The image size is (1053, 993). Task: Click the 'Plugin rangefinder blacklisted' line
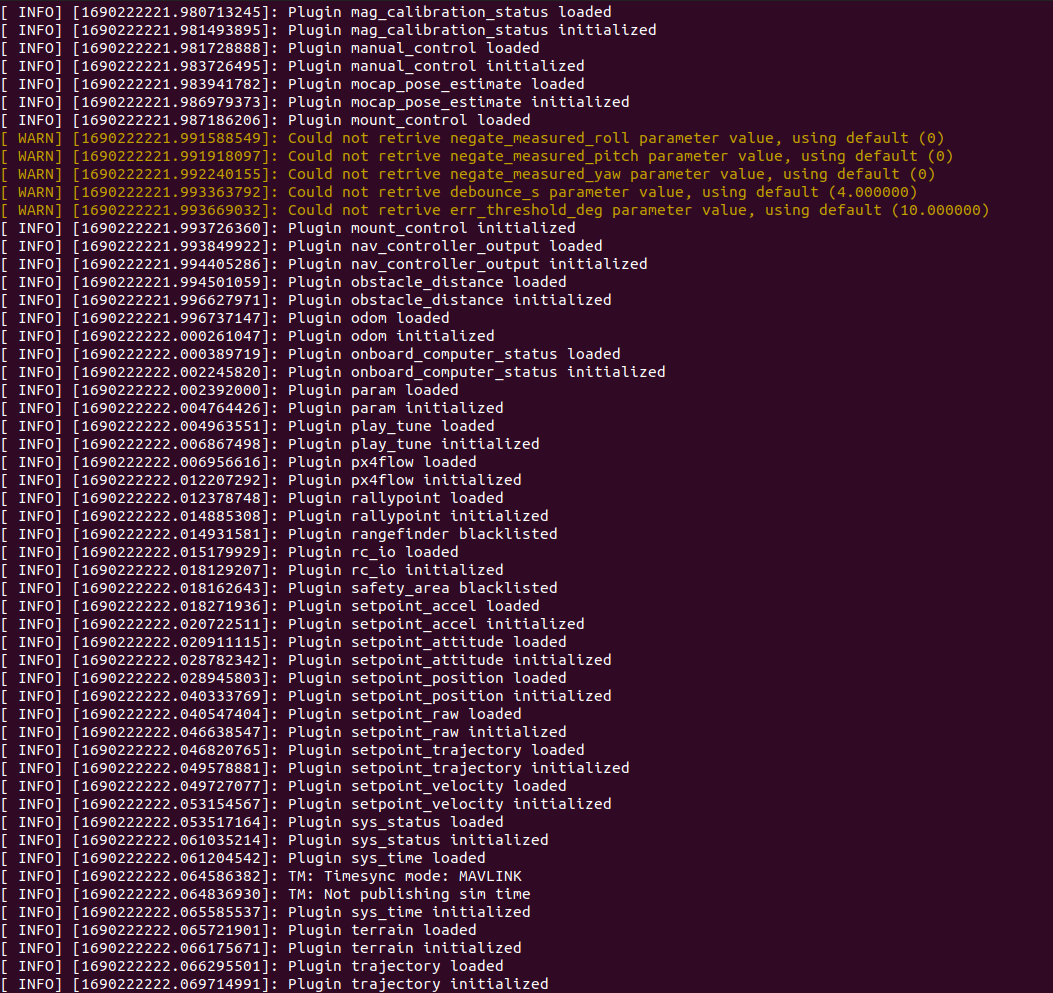click(x=422, y=534)
